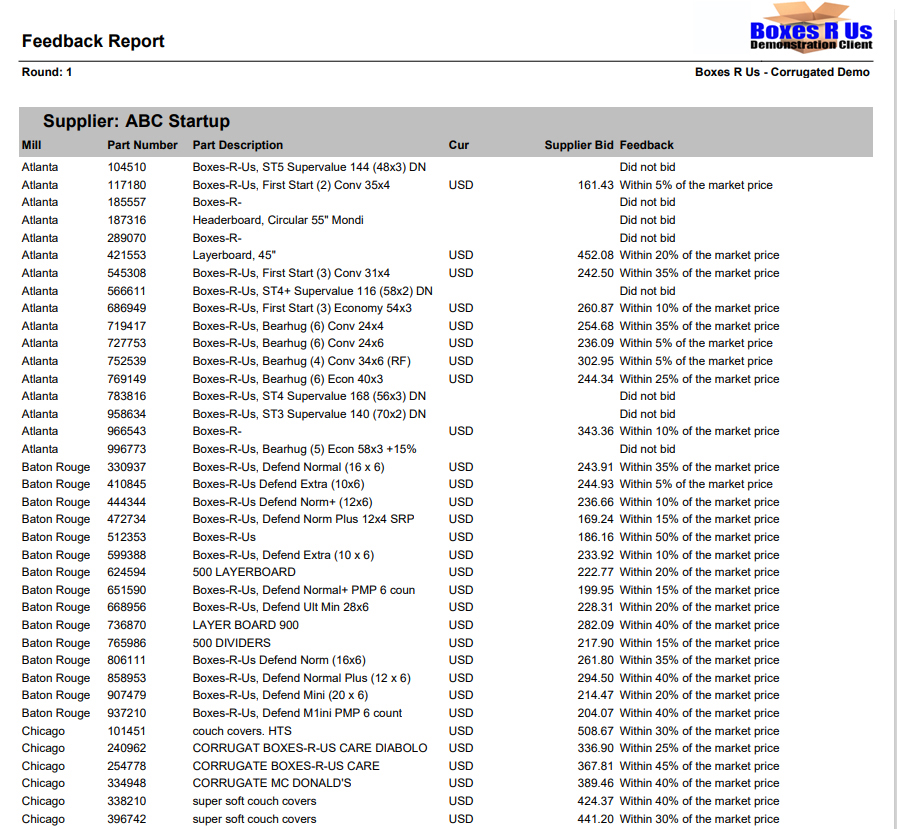
Task: Select part number 769149
Action: click(127, 379)
